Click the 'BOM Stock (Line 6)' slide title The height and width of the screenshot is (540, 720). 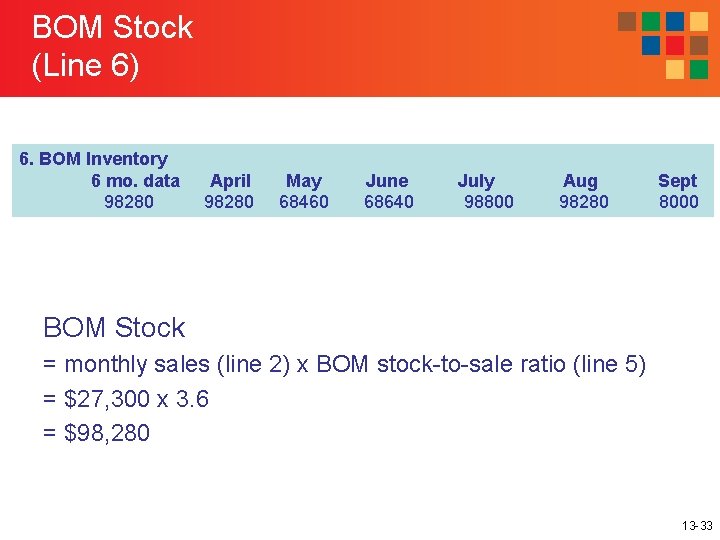(x=112, y=46)
